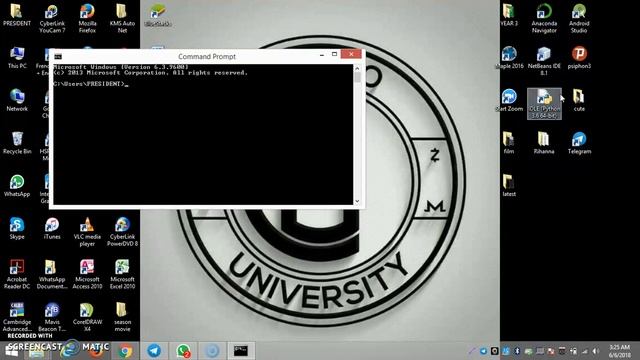Select the psiphon3 desktop icon
This screenshot has width=640, height=360.
pyautogui.click(x=579, y=58)
